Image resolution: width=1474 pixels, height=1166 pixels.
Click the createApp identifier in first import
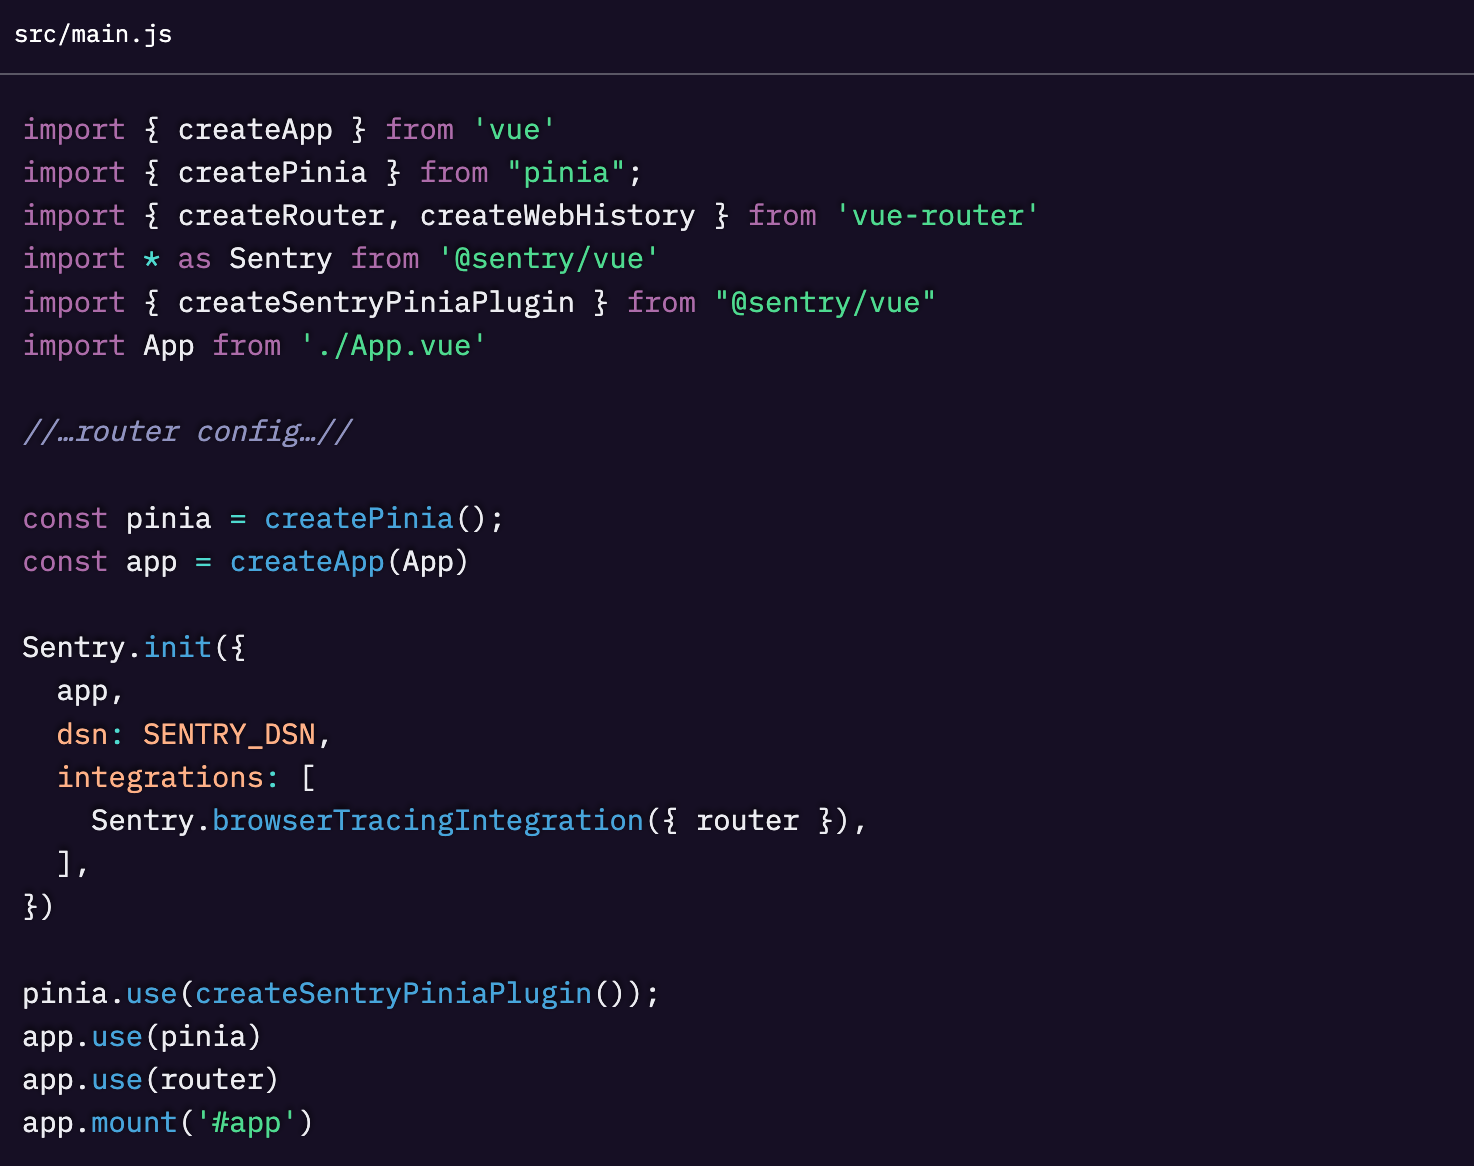pos(255,130)
